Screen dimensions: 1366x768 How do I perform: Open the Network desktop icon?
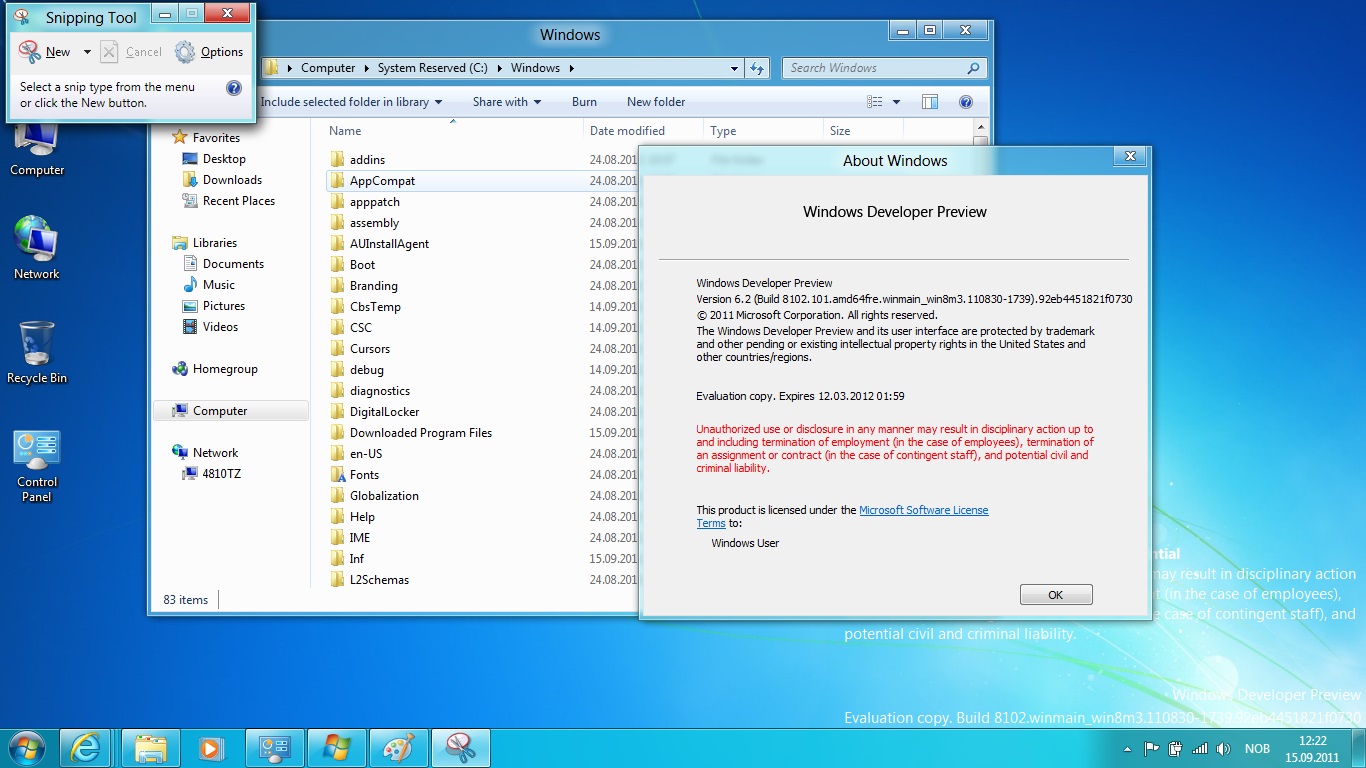coord(37,248)
